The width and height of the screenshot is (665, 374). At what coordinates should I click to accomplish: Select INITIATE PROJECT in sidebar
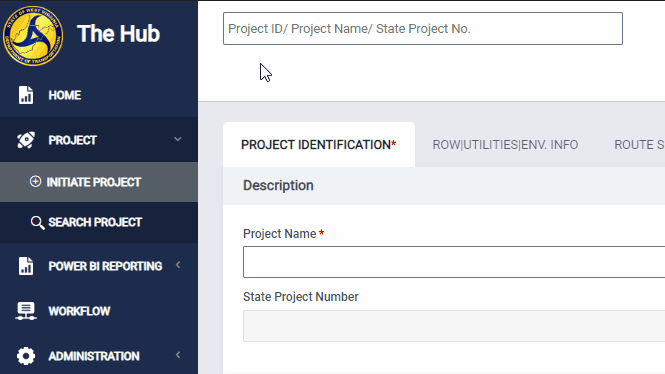point(99,182)
